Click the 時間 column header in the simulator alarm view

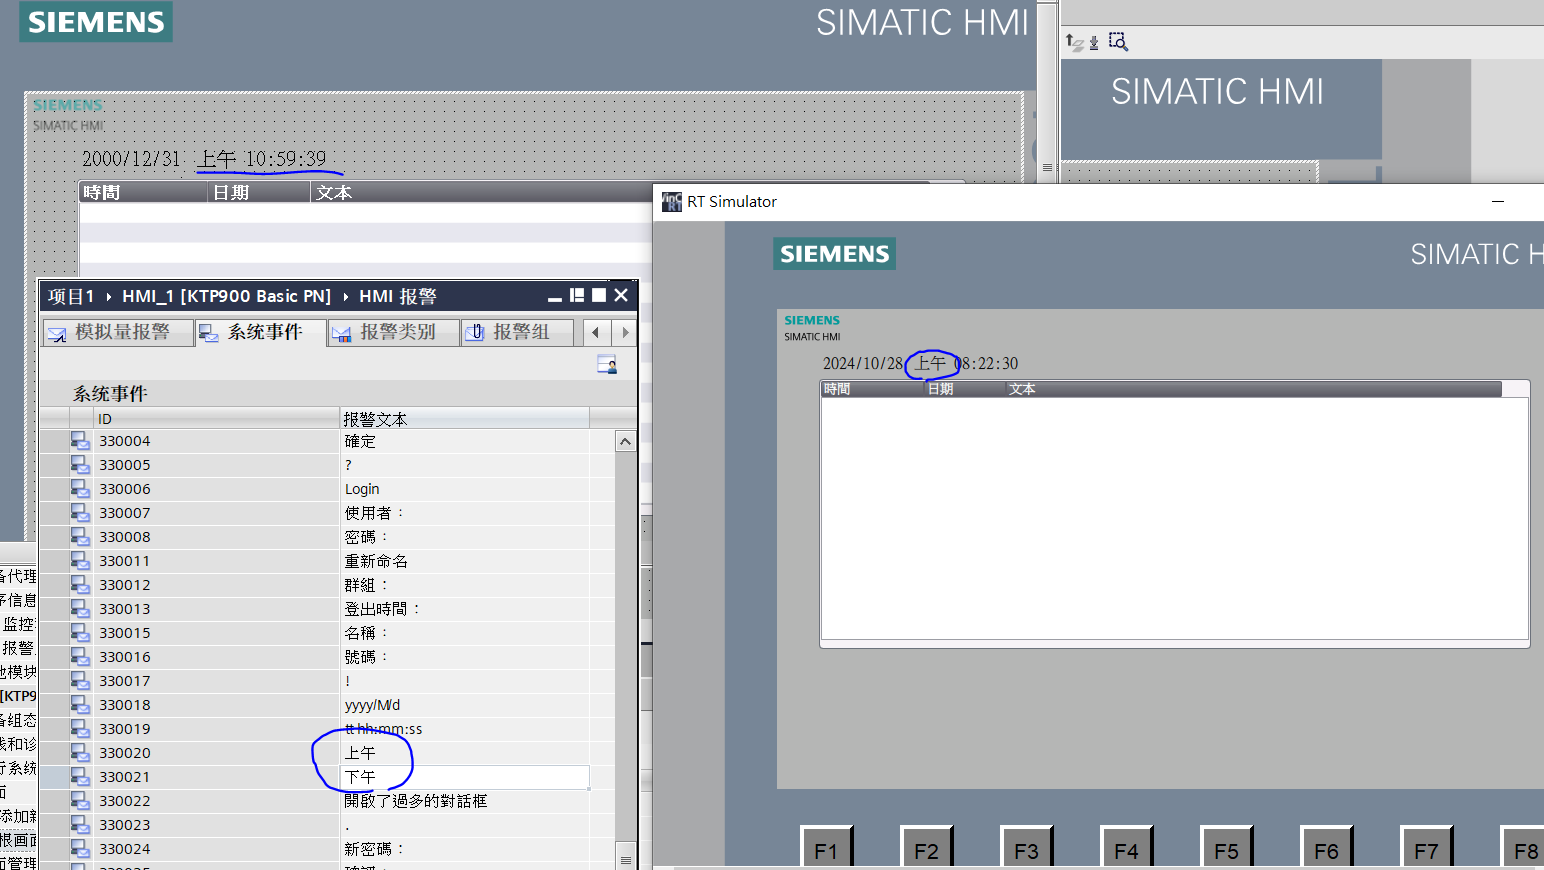click(872, 389)
